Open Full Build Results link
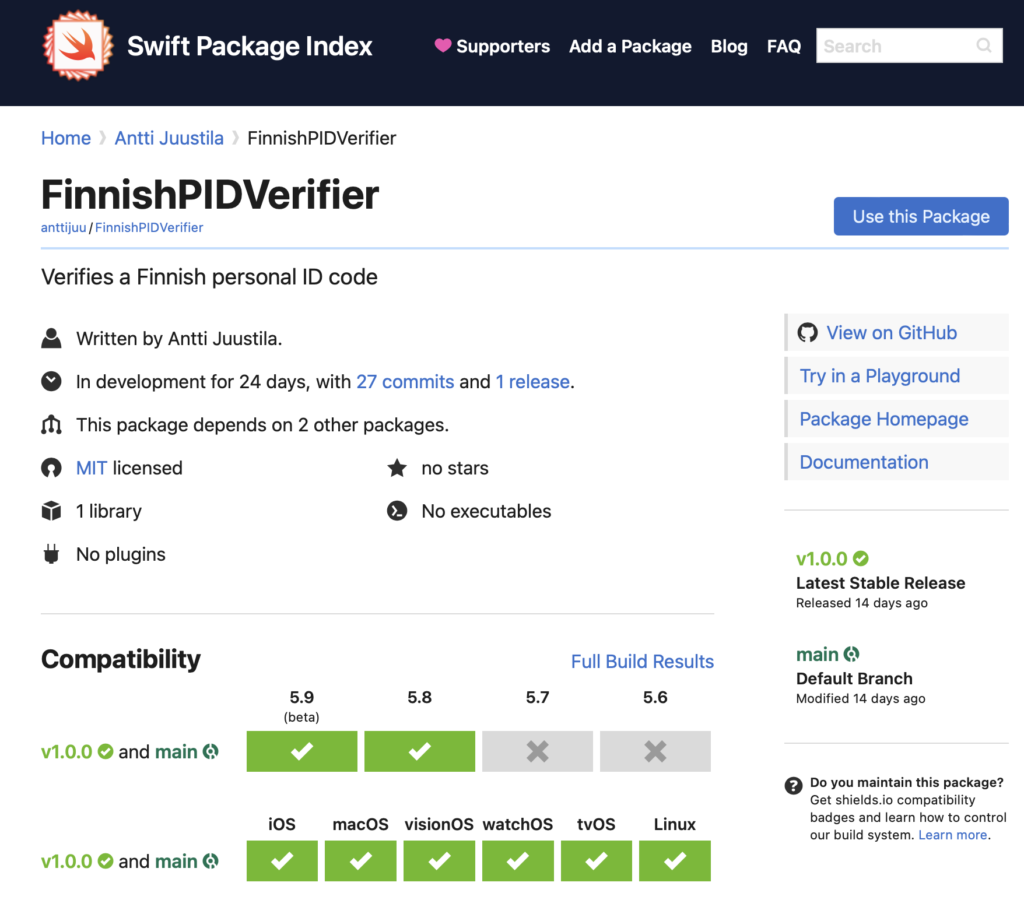 click(x=642, y=662)
